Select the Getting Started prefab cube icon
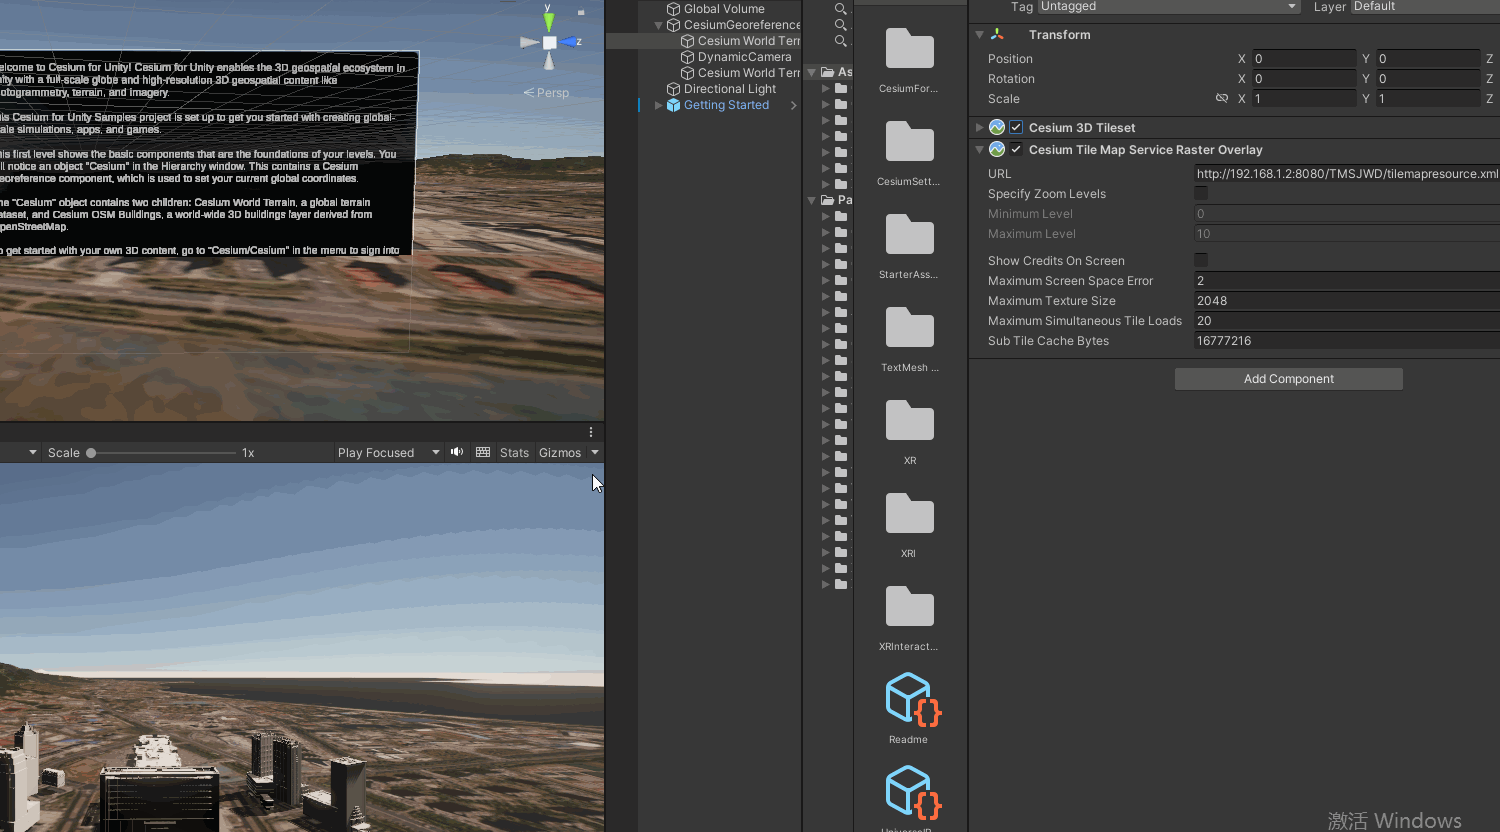 [x=673, y=105]
